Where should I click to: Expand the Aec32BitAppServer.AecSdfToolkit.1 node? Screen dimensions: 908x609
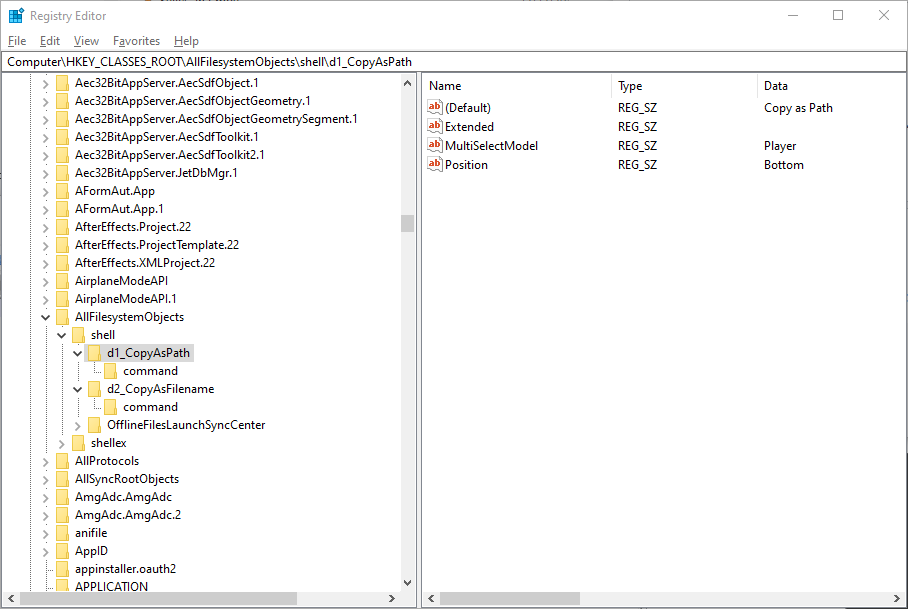(x=45, y=138)
